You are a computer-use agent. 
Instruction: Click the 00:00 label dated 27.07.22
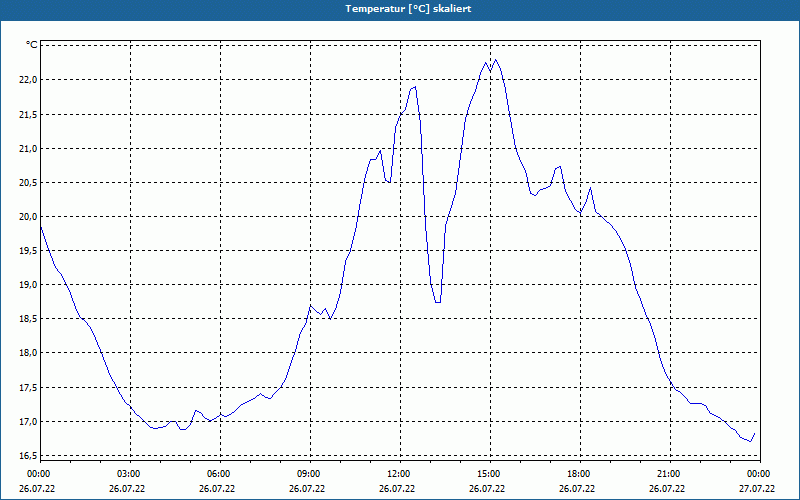point(760,474)
